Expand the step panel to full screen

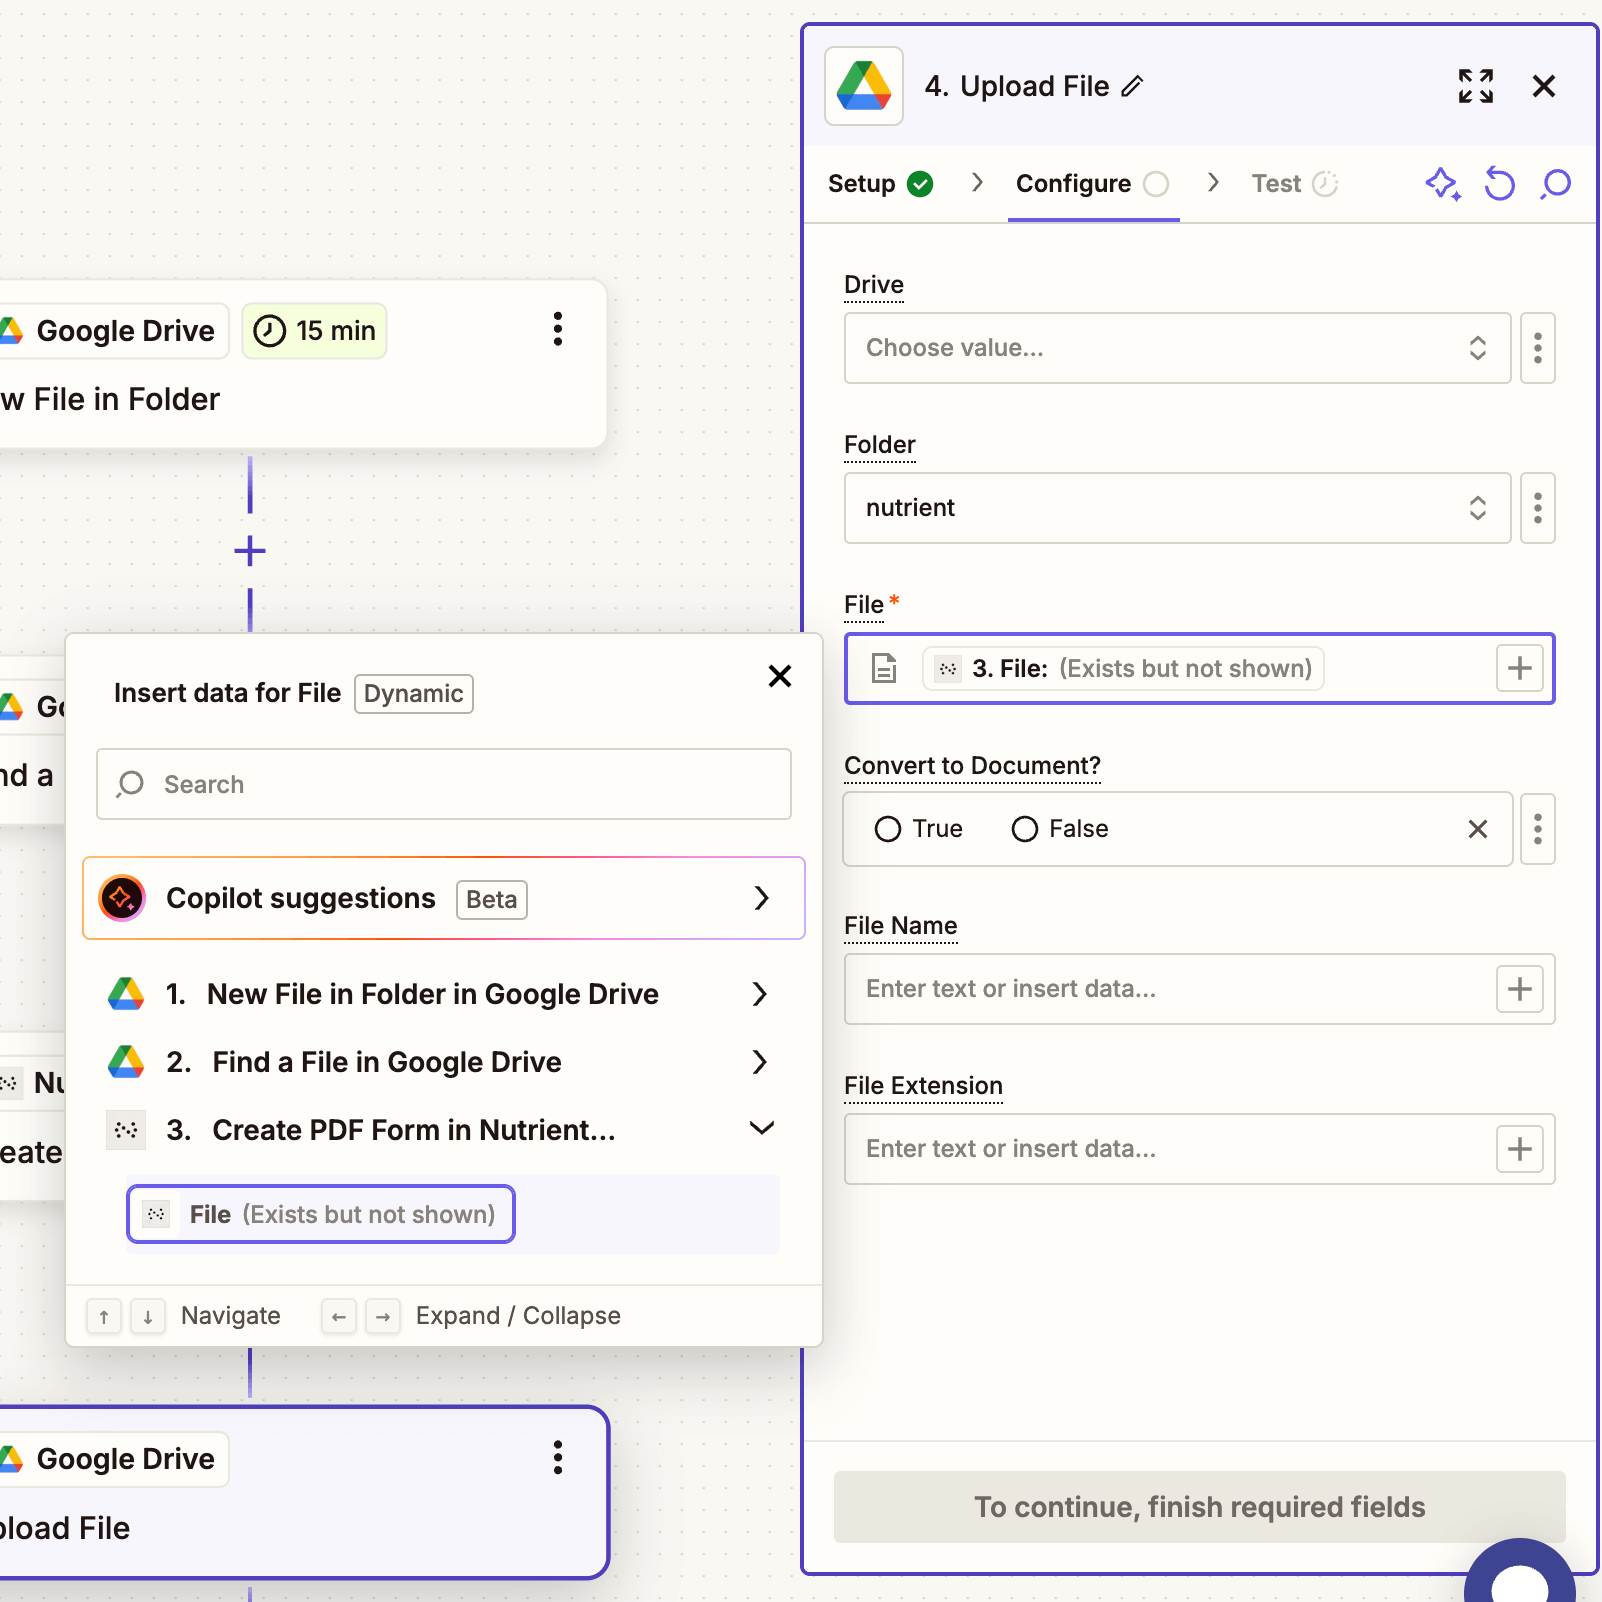[x=1475, y=87]
